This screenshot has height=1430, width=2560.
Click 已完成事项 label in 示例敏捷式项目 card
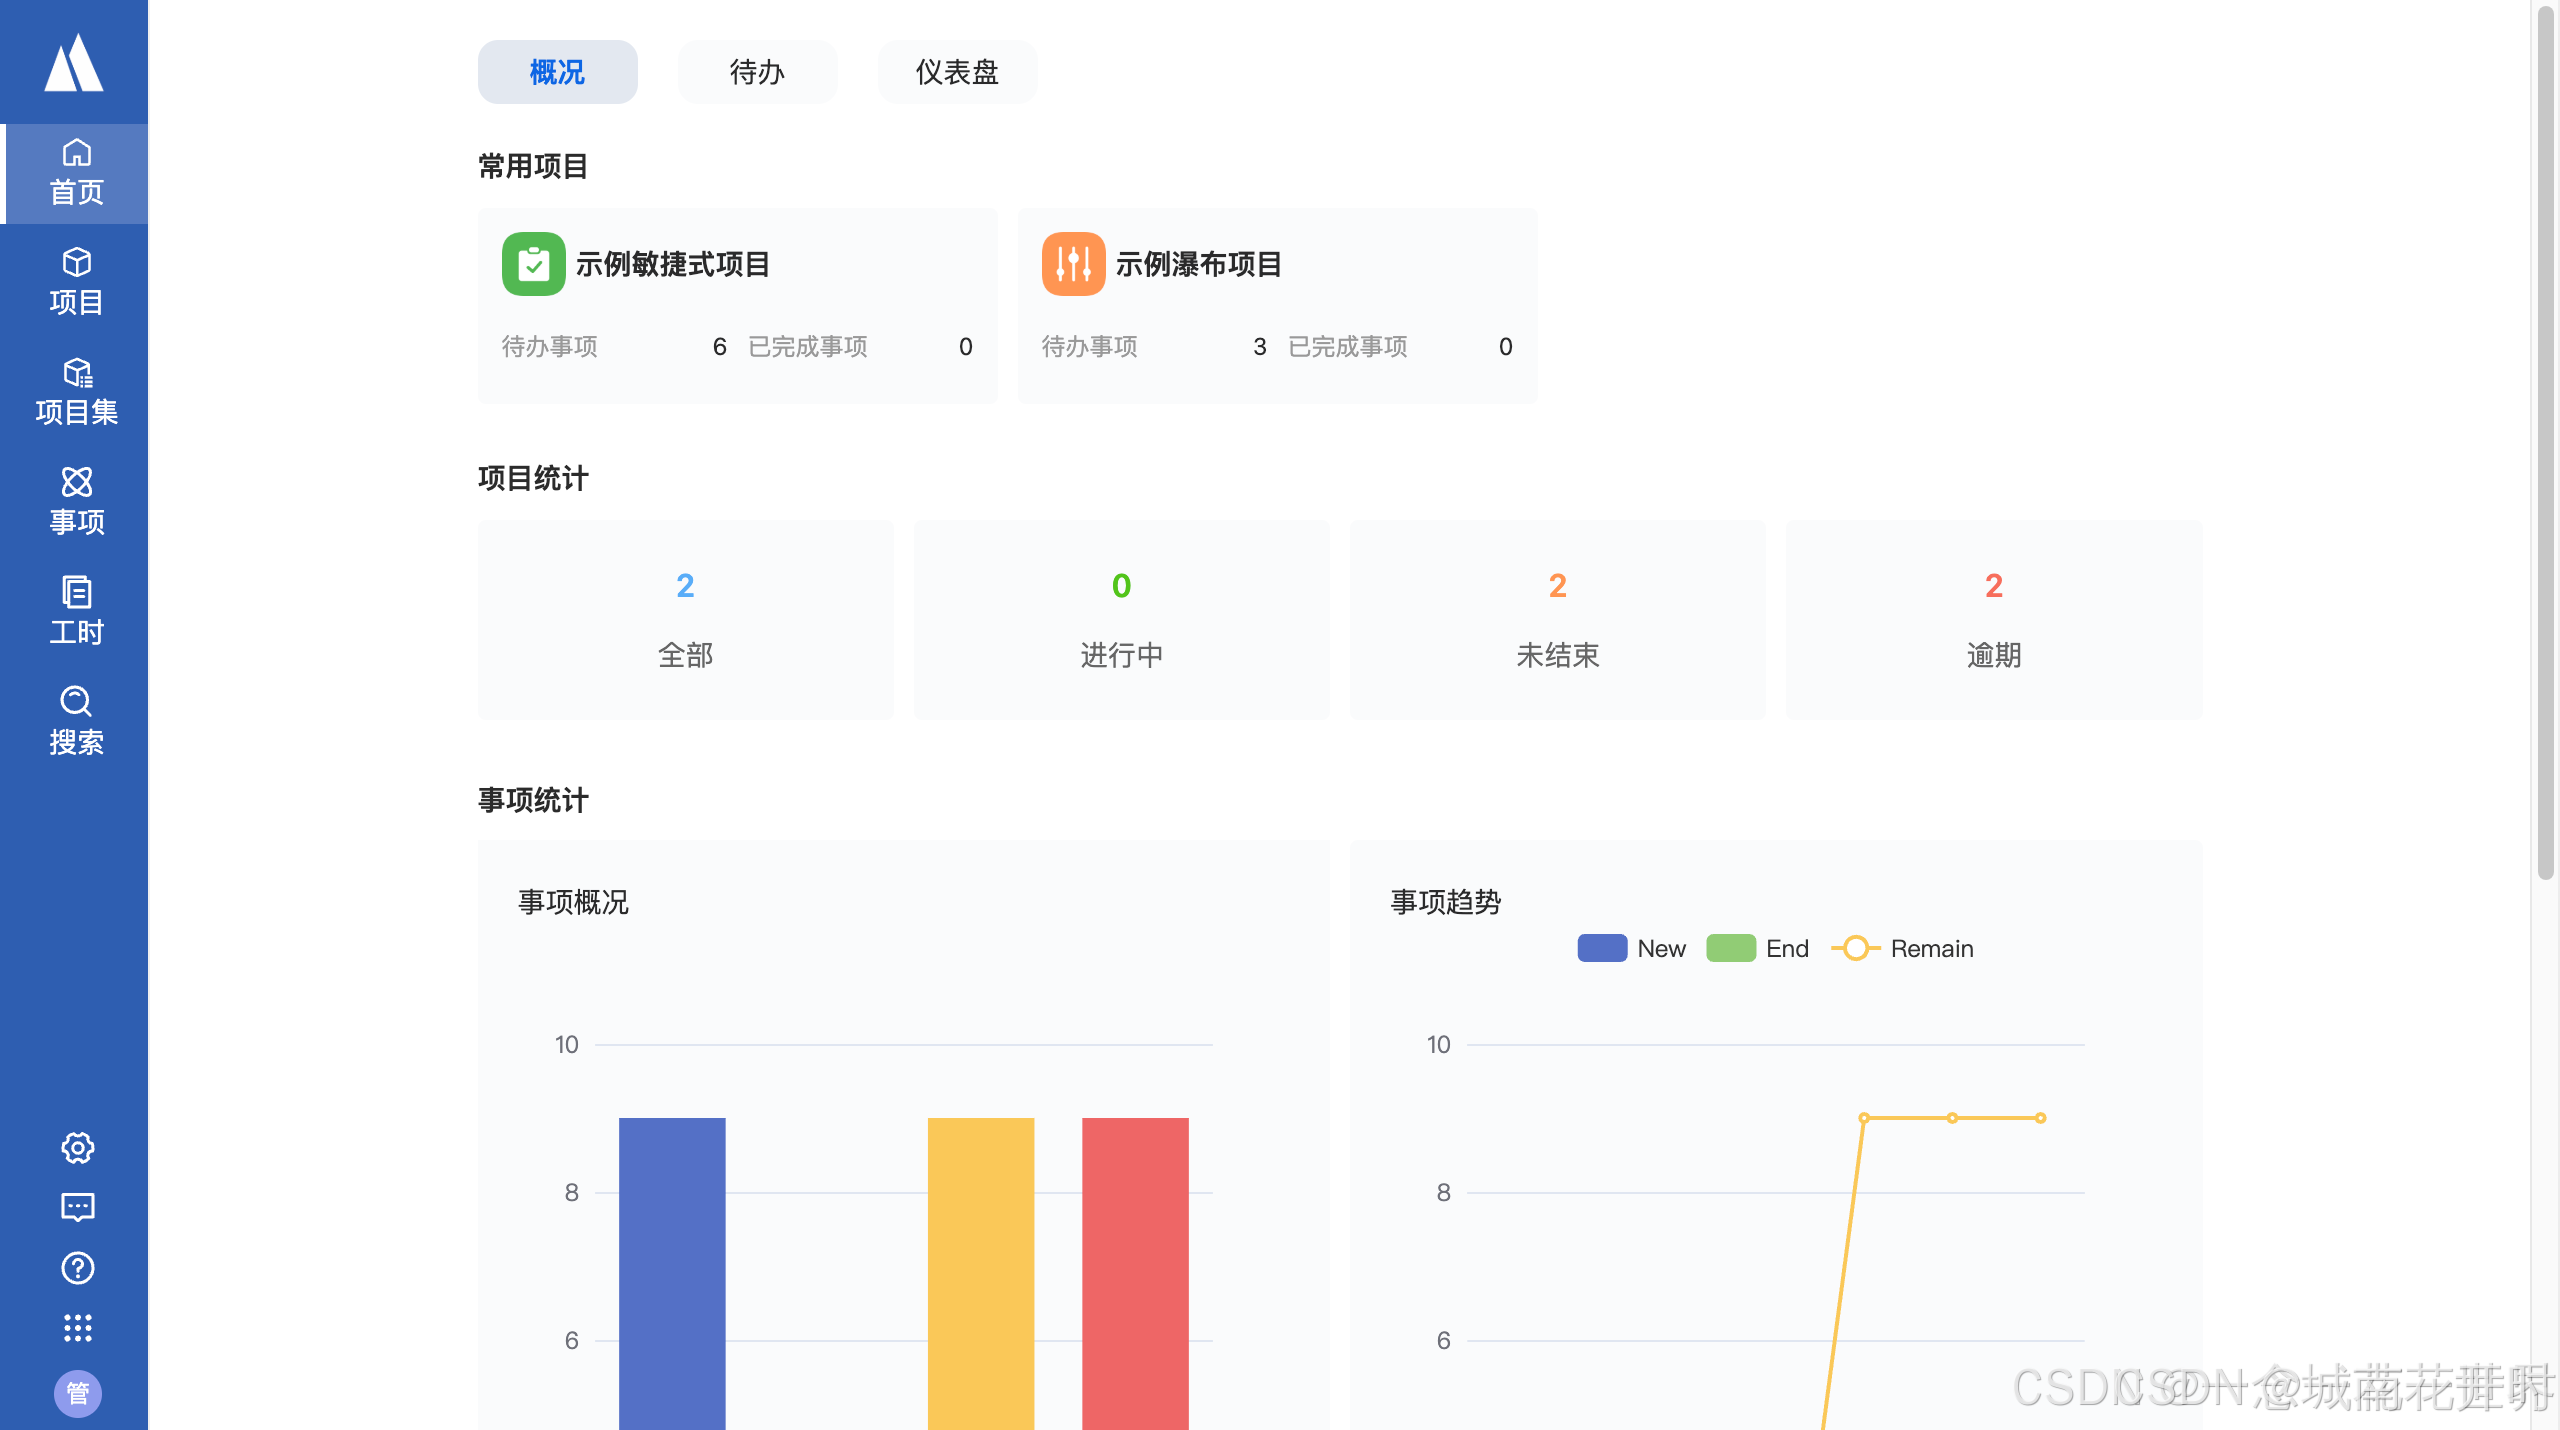(x=808, y=347)
